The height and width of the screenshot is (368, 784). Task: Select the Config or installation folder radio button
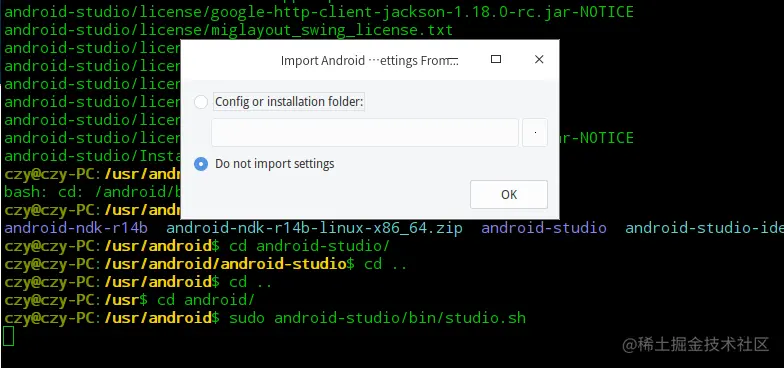click(x=200, y=102)
